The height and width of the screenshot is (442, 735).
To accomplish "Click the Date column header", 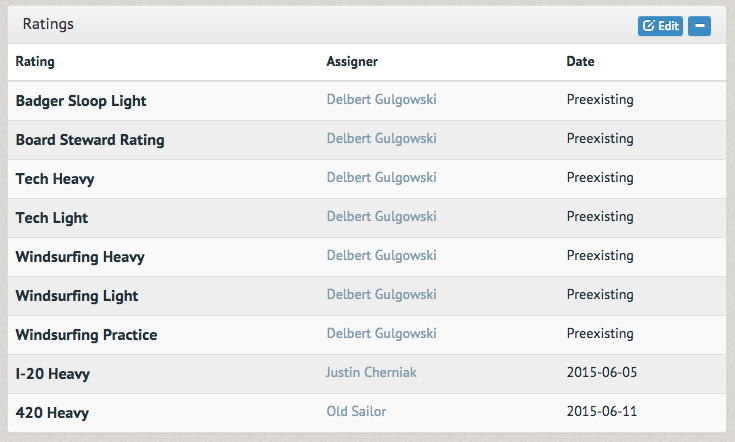I will (x=580, y=61).
